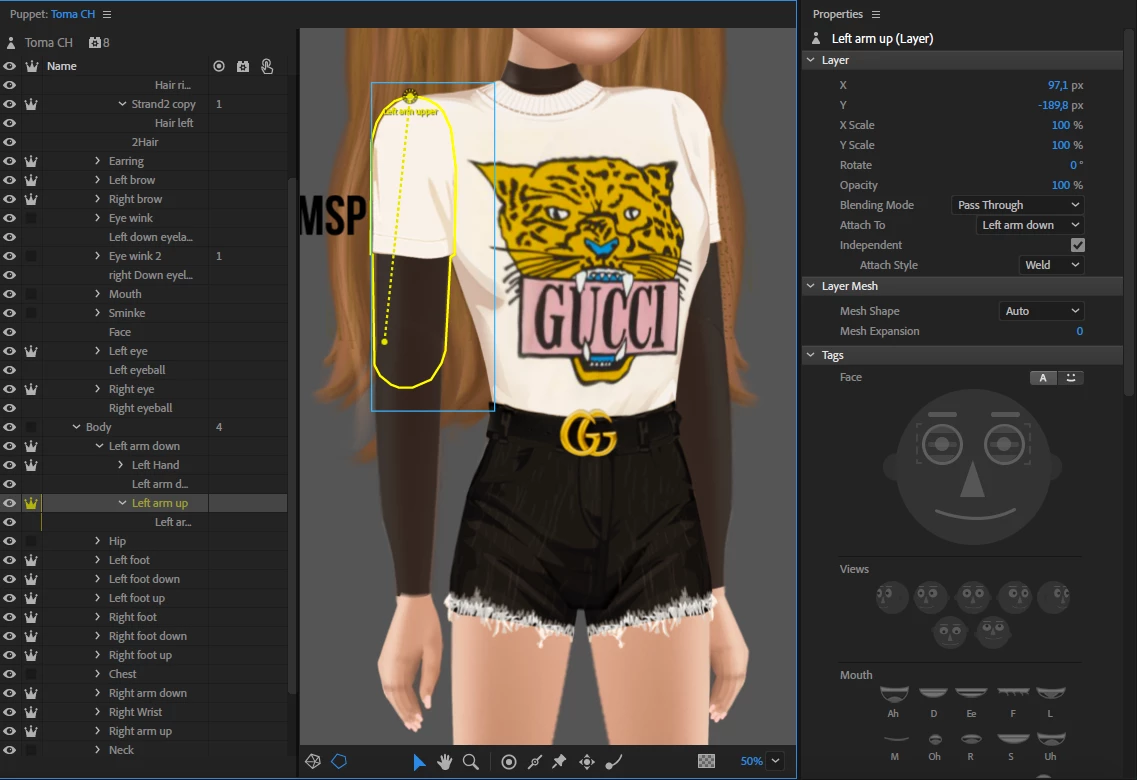1137x780 pixels.
Task: Hide the Face layer
Action: pos(9,332)
